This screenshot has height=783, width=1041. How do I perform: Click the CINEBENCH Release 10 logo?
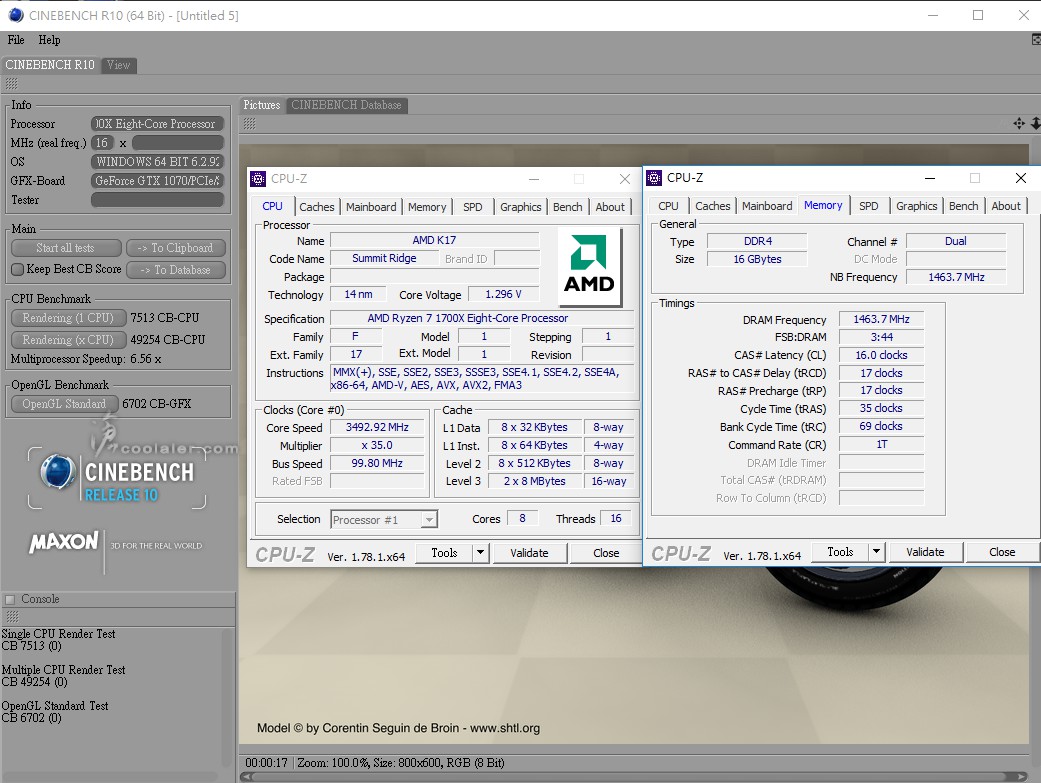tap(117, 478)
